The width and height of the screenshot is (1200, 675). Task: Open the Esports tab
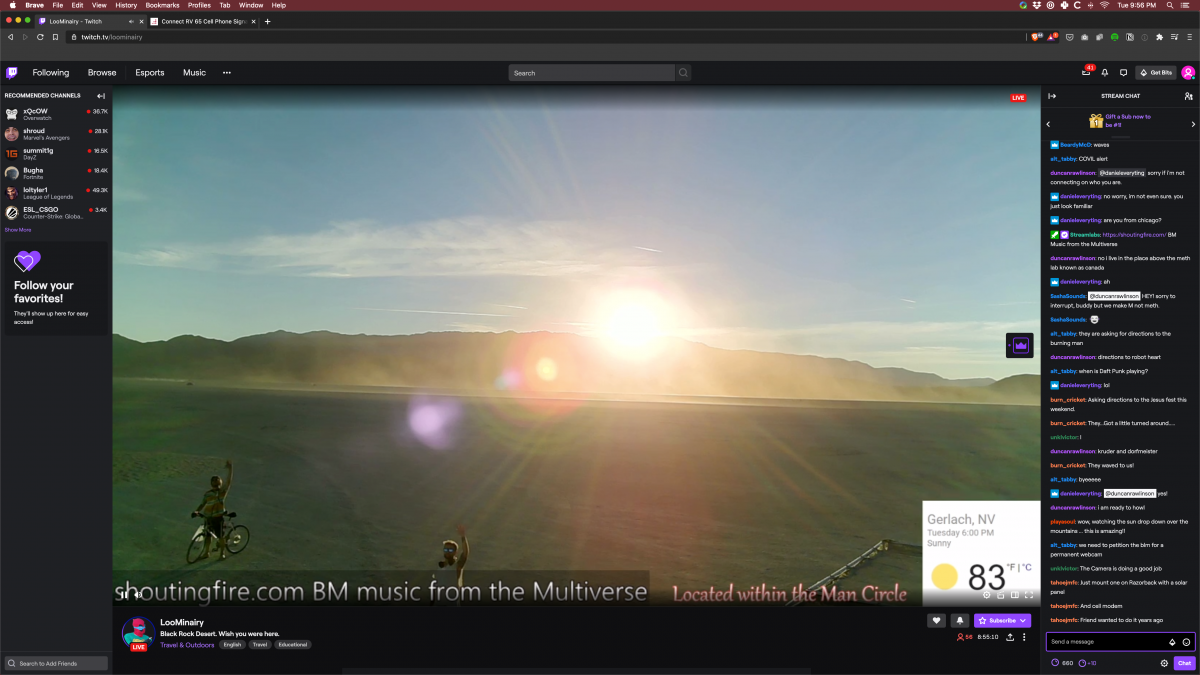tap(150, 72)
